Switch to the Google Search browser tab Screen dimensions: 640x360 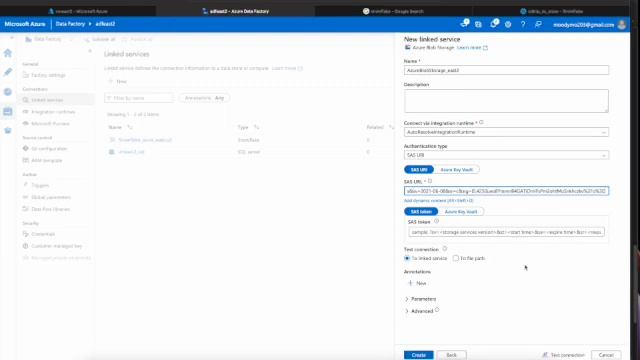pos(393,11)
